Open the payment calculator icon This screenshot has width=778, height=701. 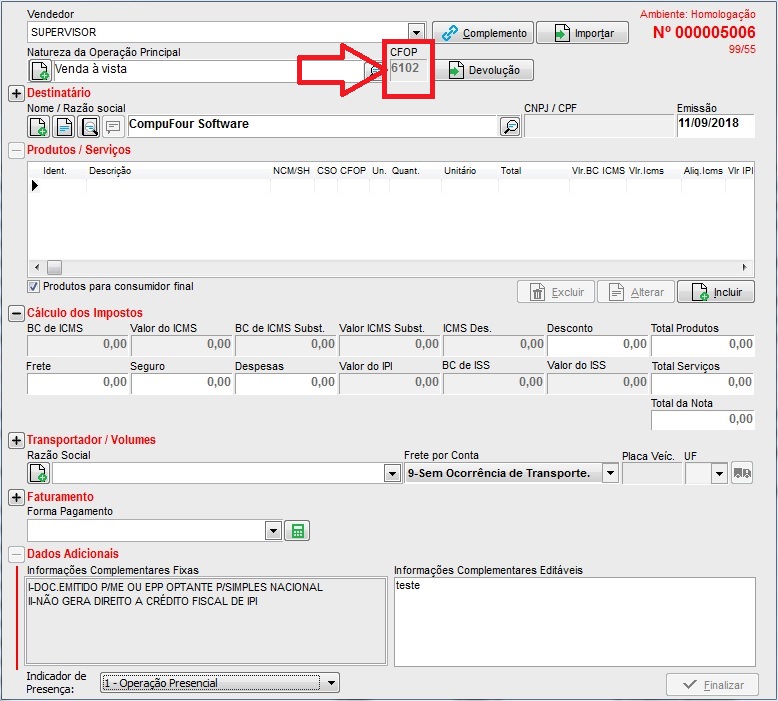coord(296,531)
